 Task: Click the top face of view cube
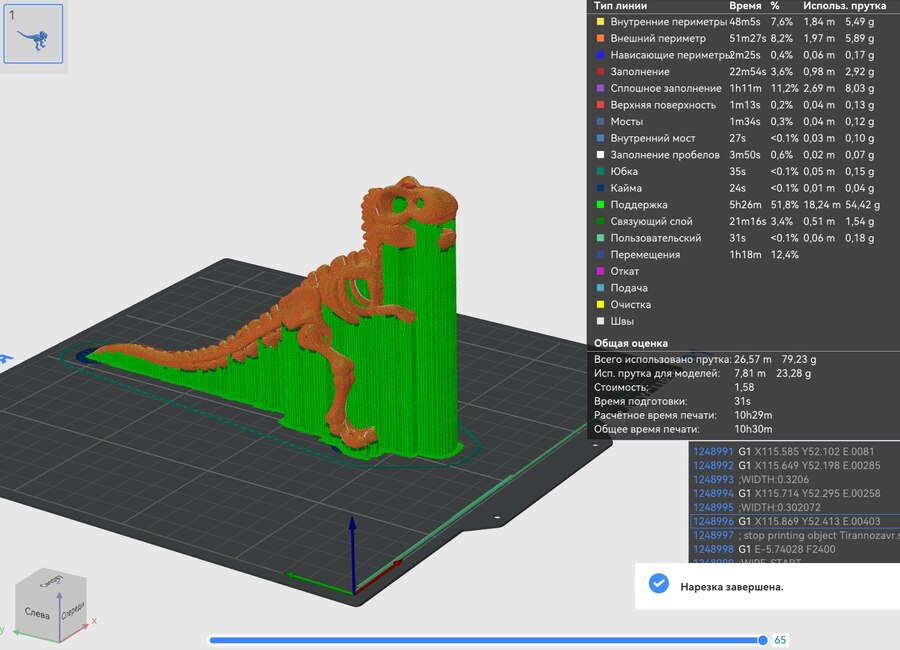(x=49, y=581)
